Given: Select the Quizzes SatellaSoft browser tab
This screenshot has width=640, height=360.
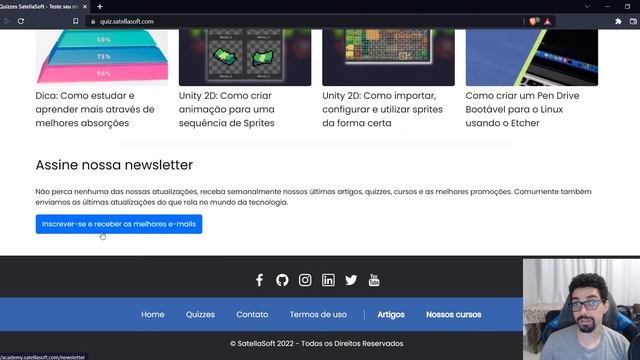Looking at the screenshot, I should click(41, 7).
